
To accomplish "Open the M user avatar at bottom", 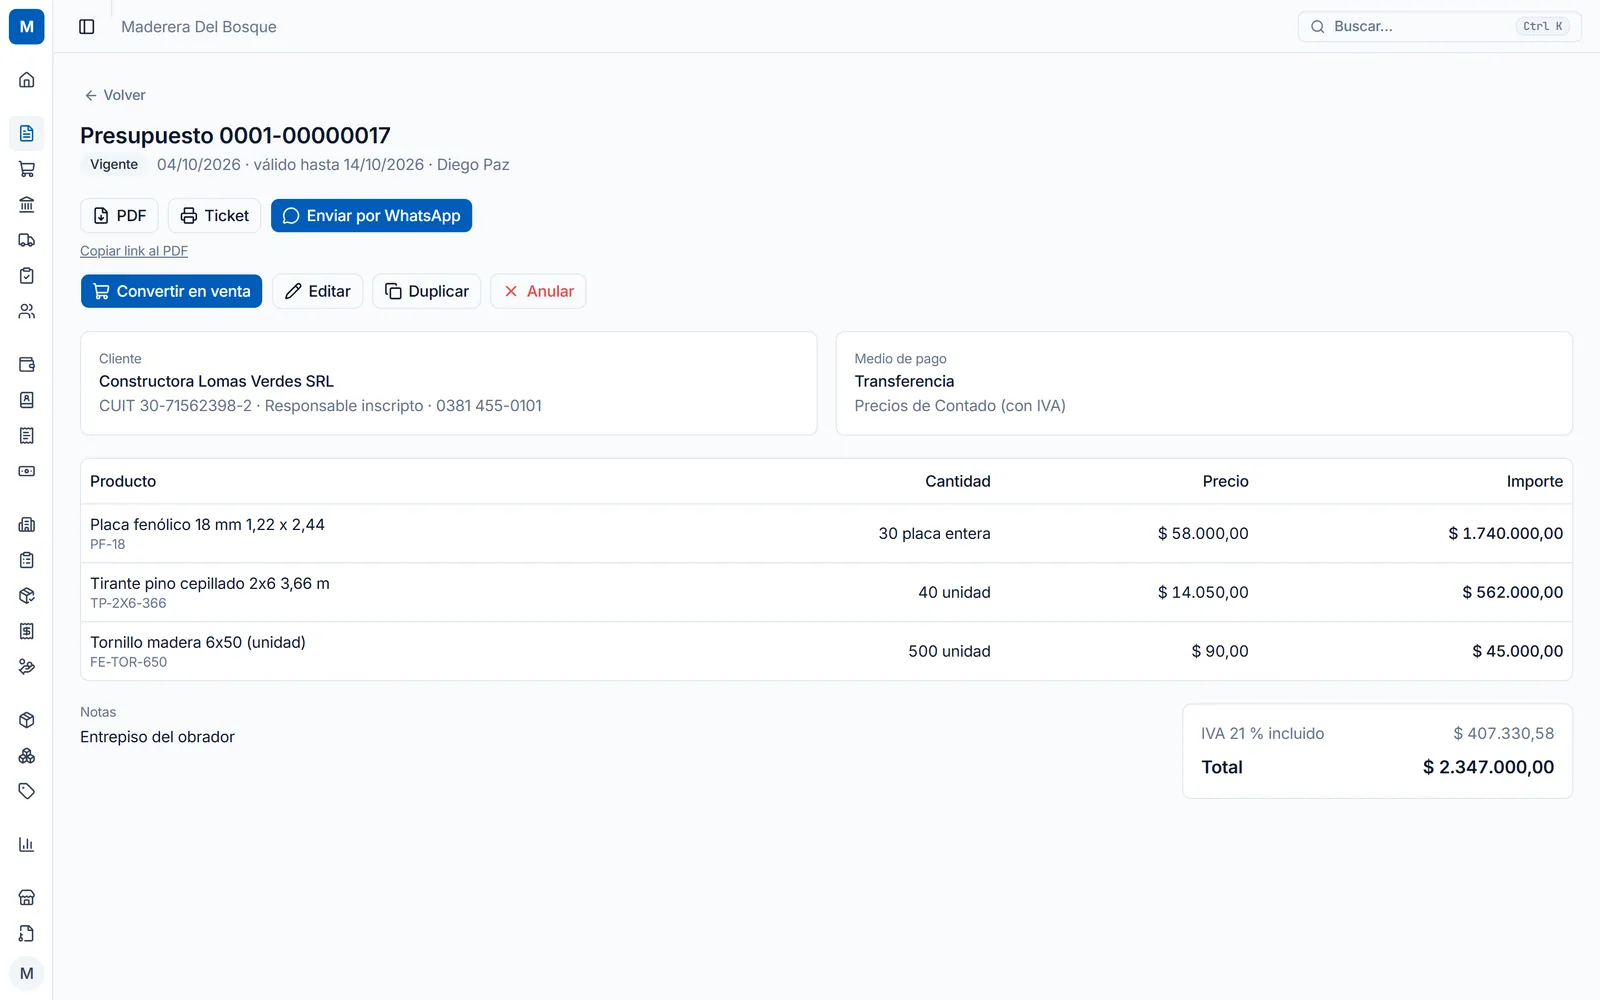I will [x=27, y=973].
